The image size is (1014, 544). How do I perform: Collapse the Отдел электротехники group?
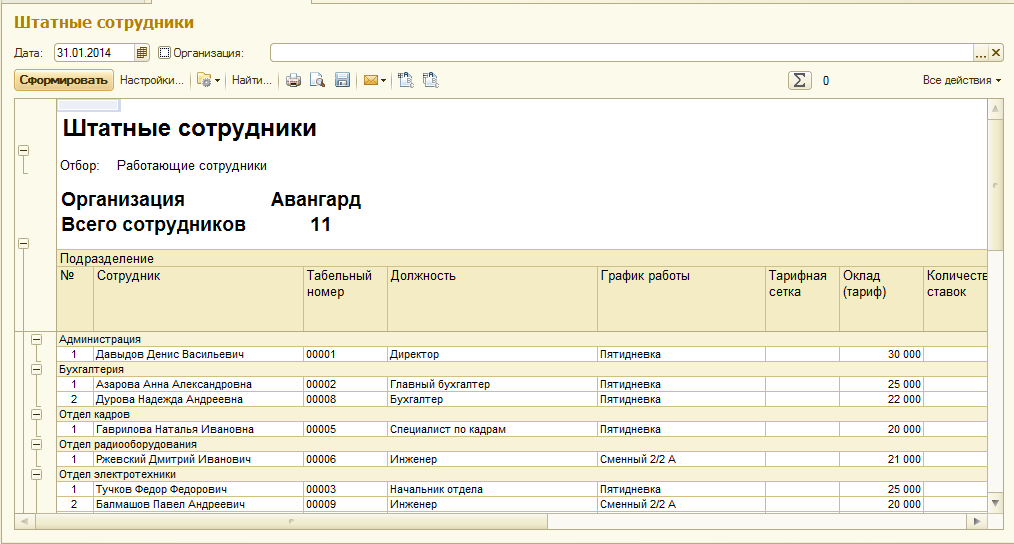point(37,475)
